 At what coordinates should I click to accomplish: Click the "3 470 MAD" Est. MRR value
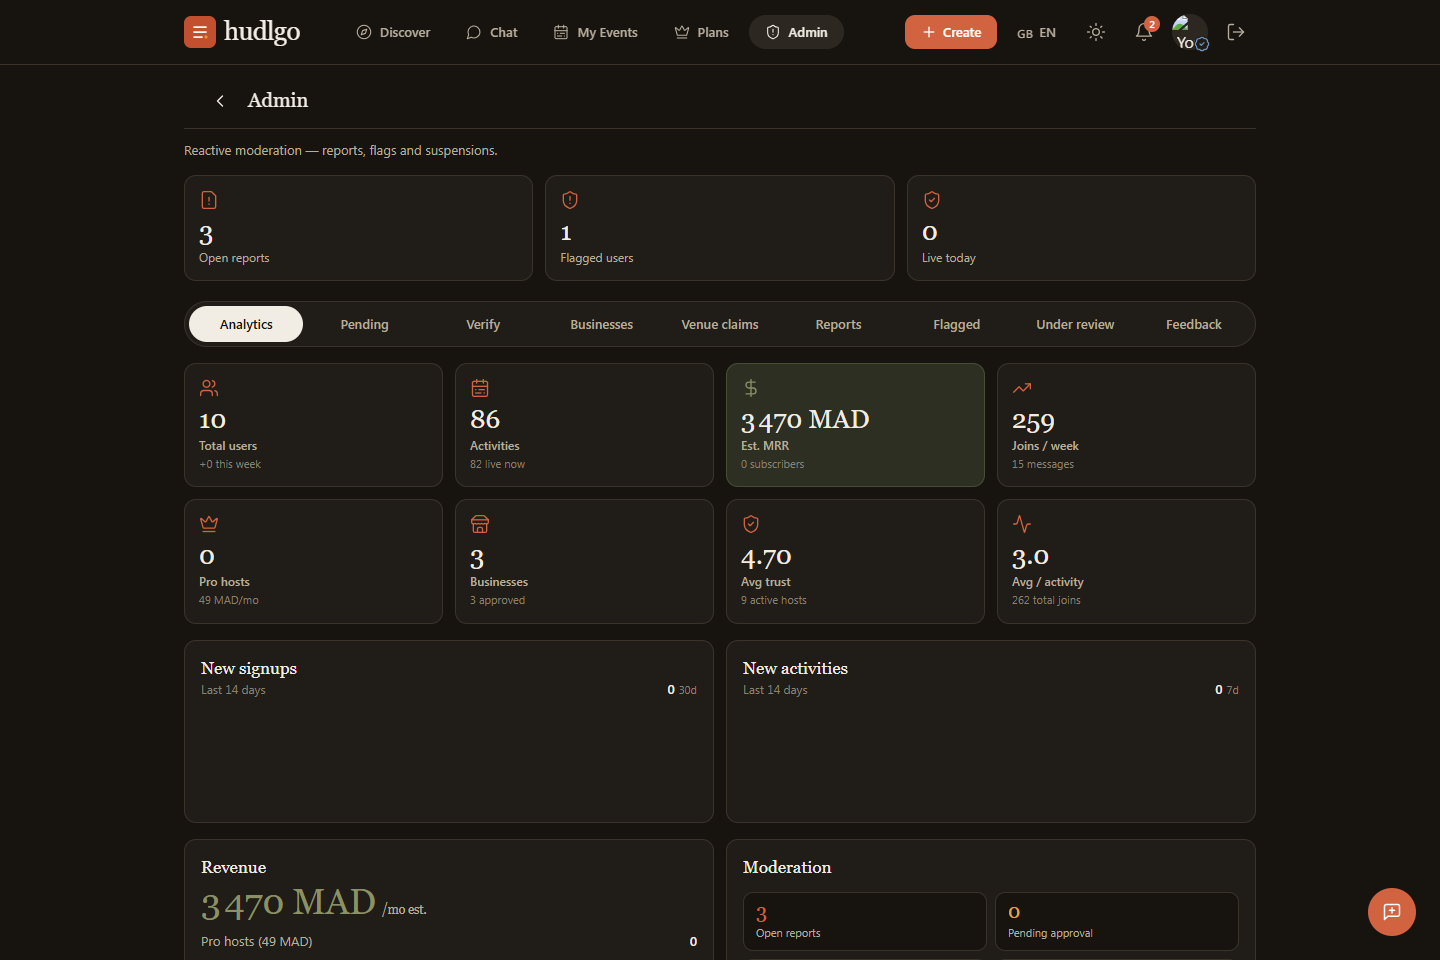pos(805,421)
